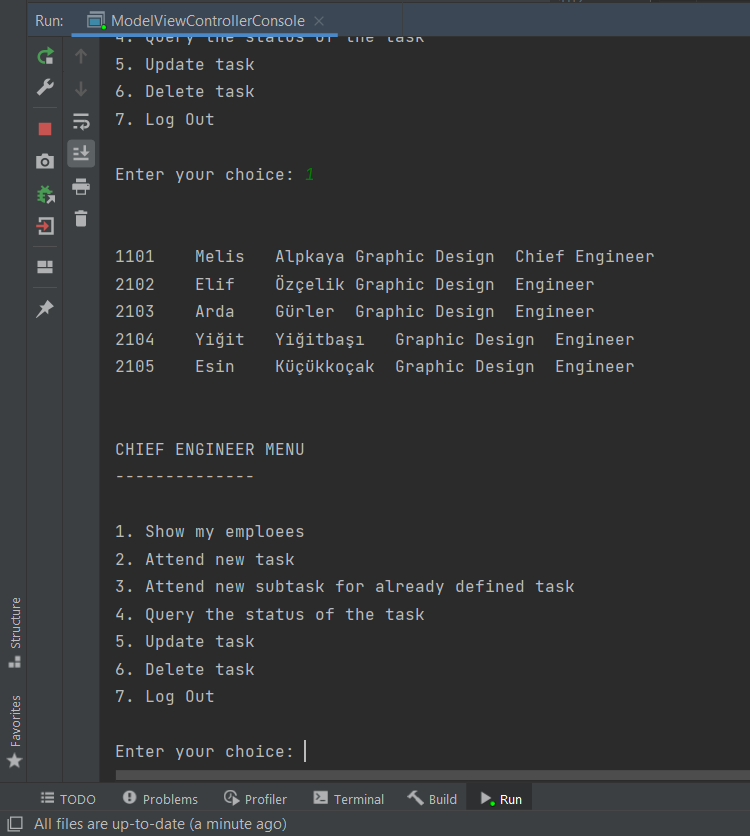Open run configuration settings via wrench icon
Image resolution: width=750 pixels, height=836 pixels.
point(44,87)
